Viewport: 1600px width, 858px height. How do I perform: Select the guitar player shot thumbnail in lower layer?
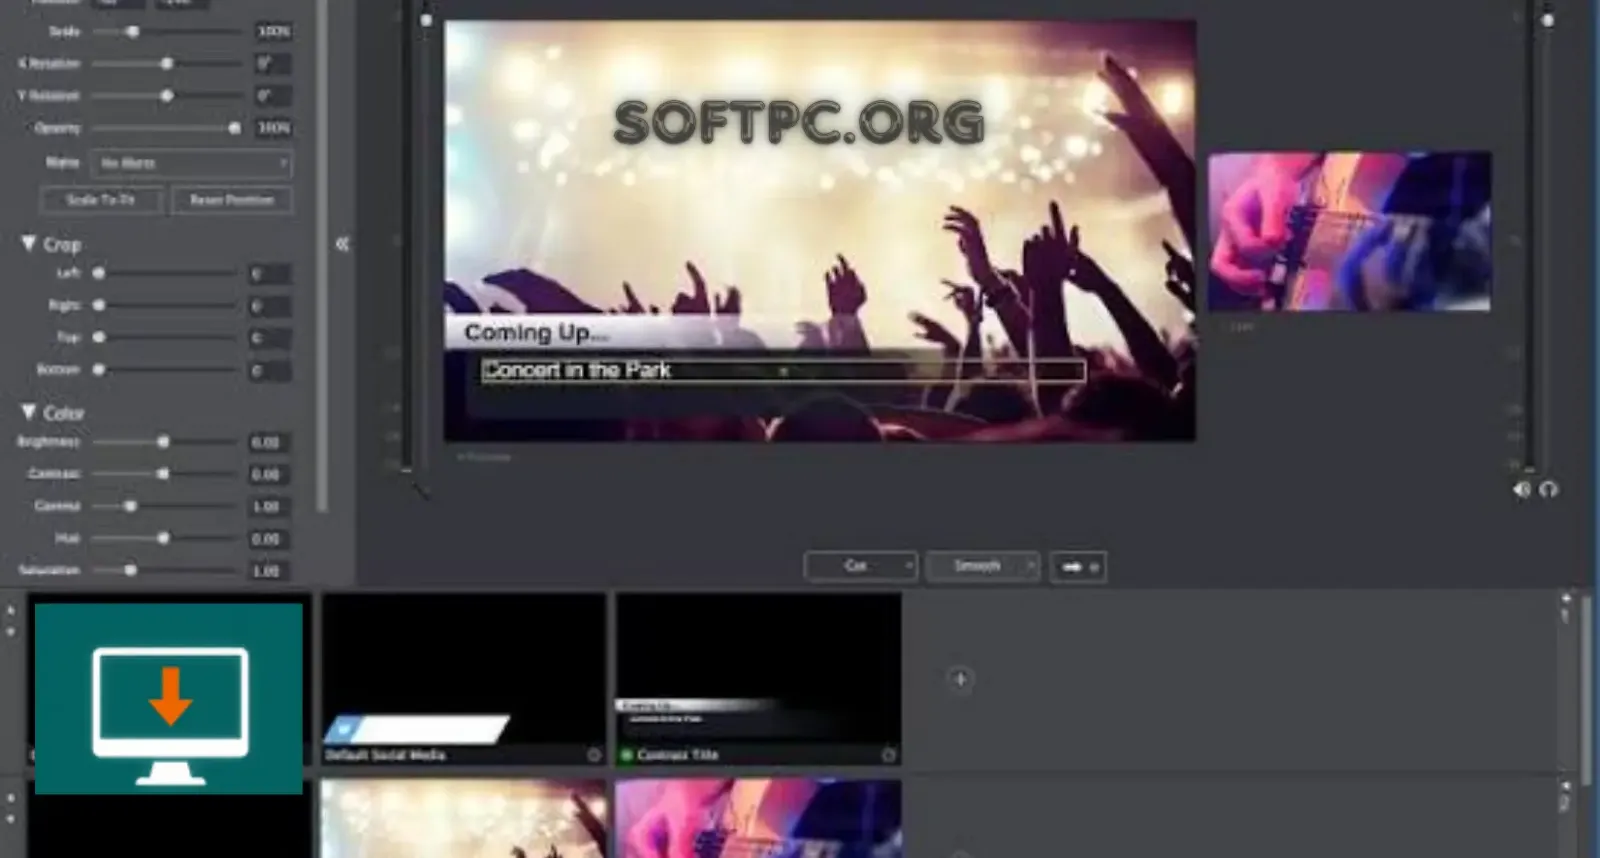coord(758,819)
